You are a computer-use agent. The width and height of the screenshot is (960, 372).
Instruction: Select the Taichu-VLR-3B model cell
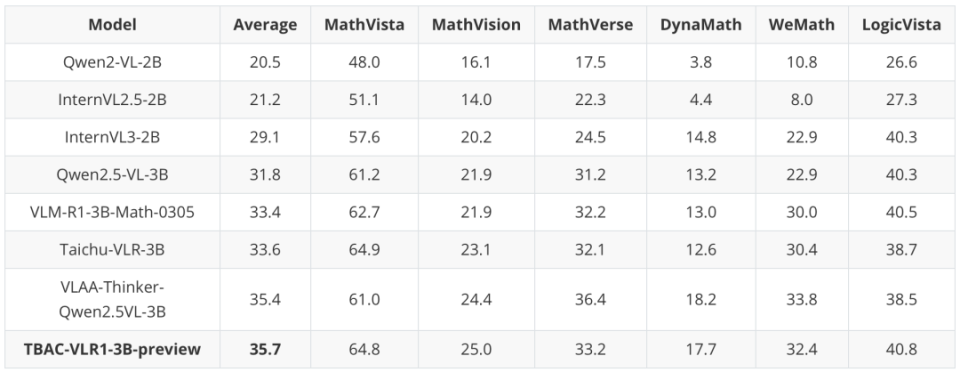(x=113, y=250)
